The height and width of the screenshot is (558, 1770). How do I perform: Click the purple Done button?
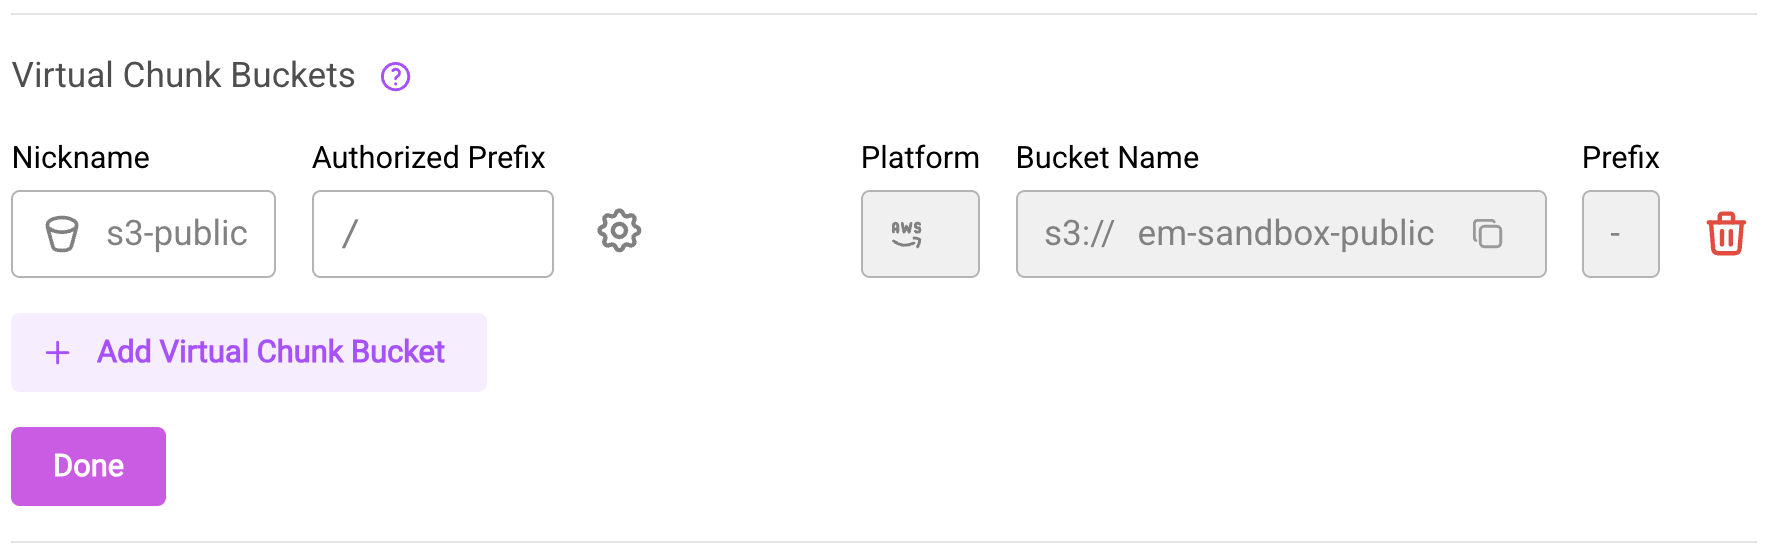(x=88, y=466)
